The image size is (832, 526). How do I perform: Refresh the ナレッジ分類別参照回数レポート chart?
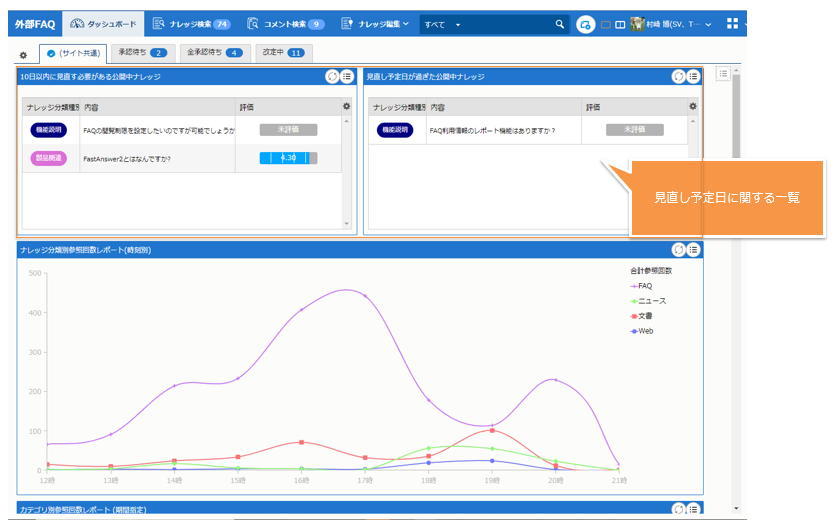pyautogui.click(x=678, y=249)
